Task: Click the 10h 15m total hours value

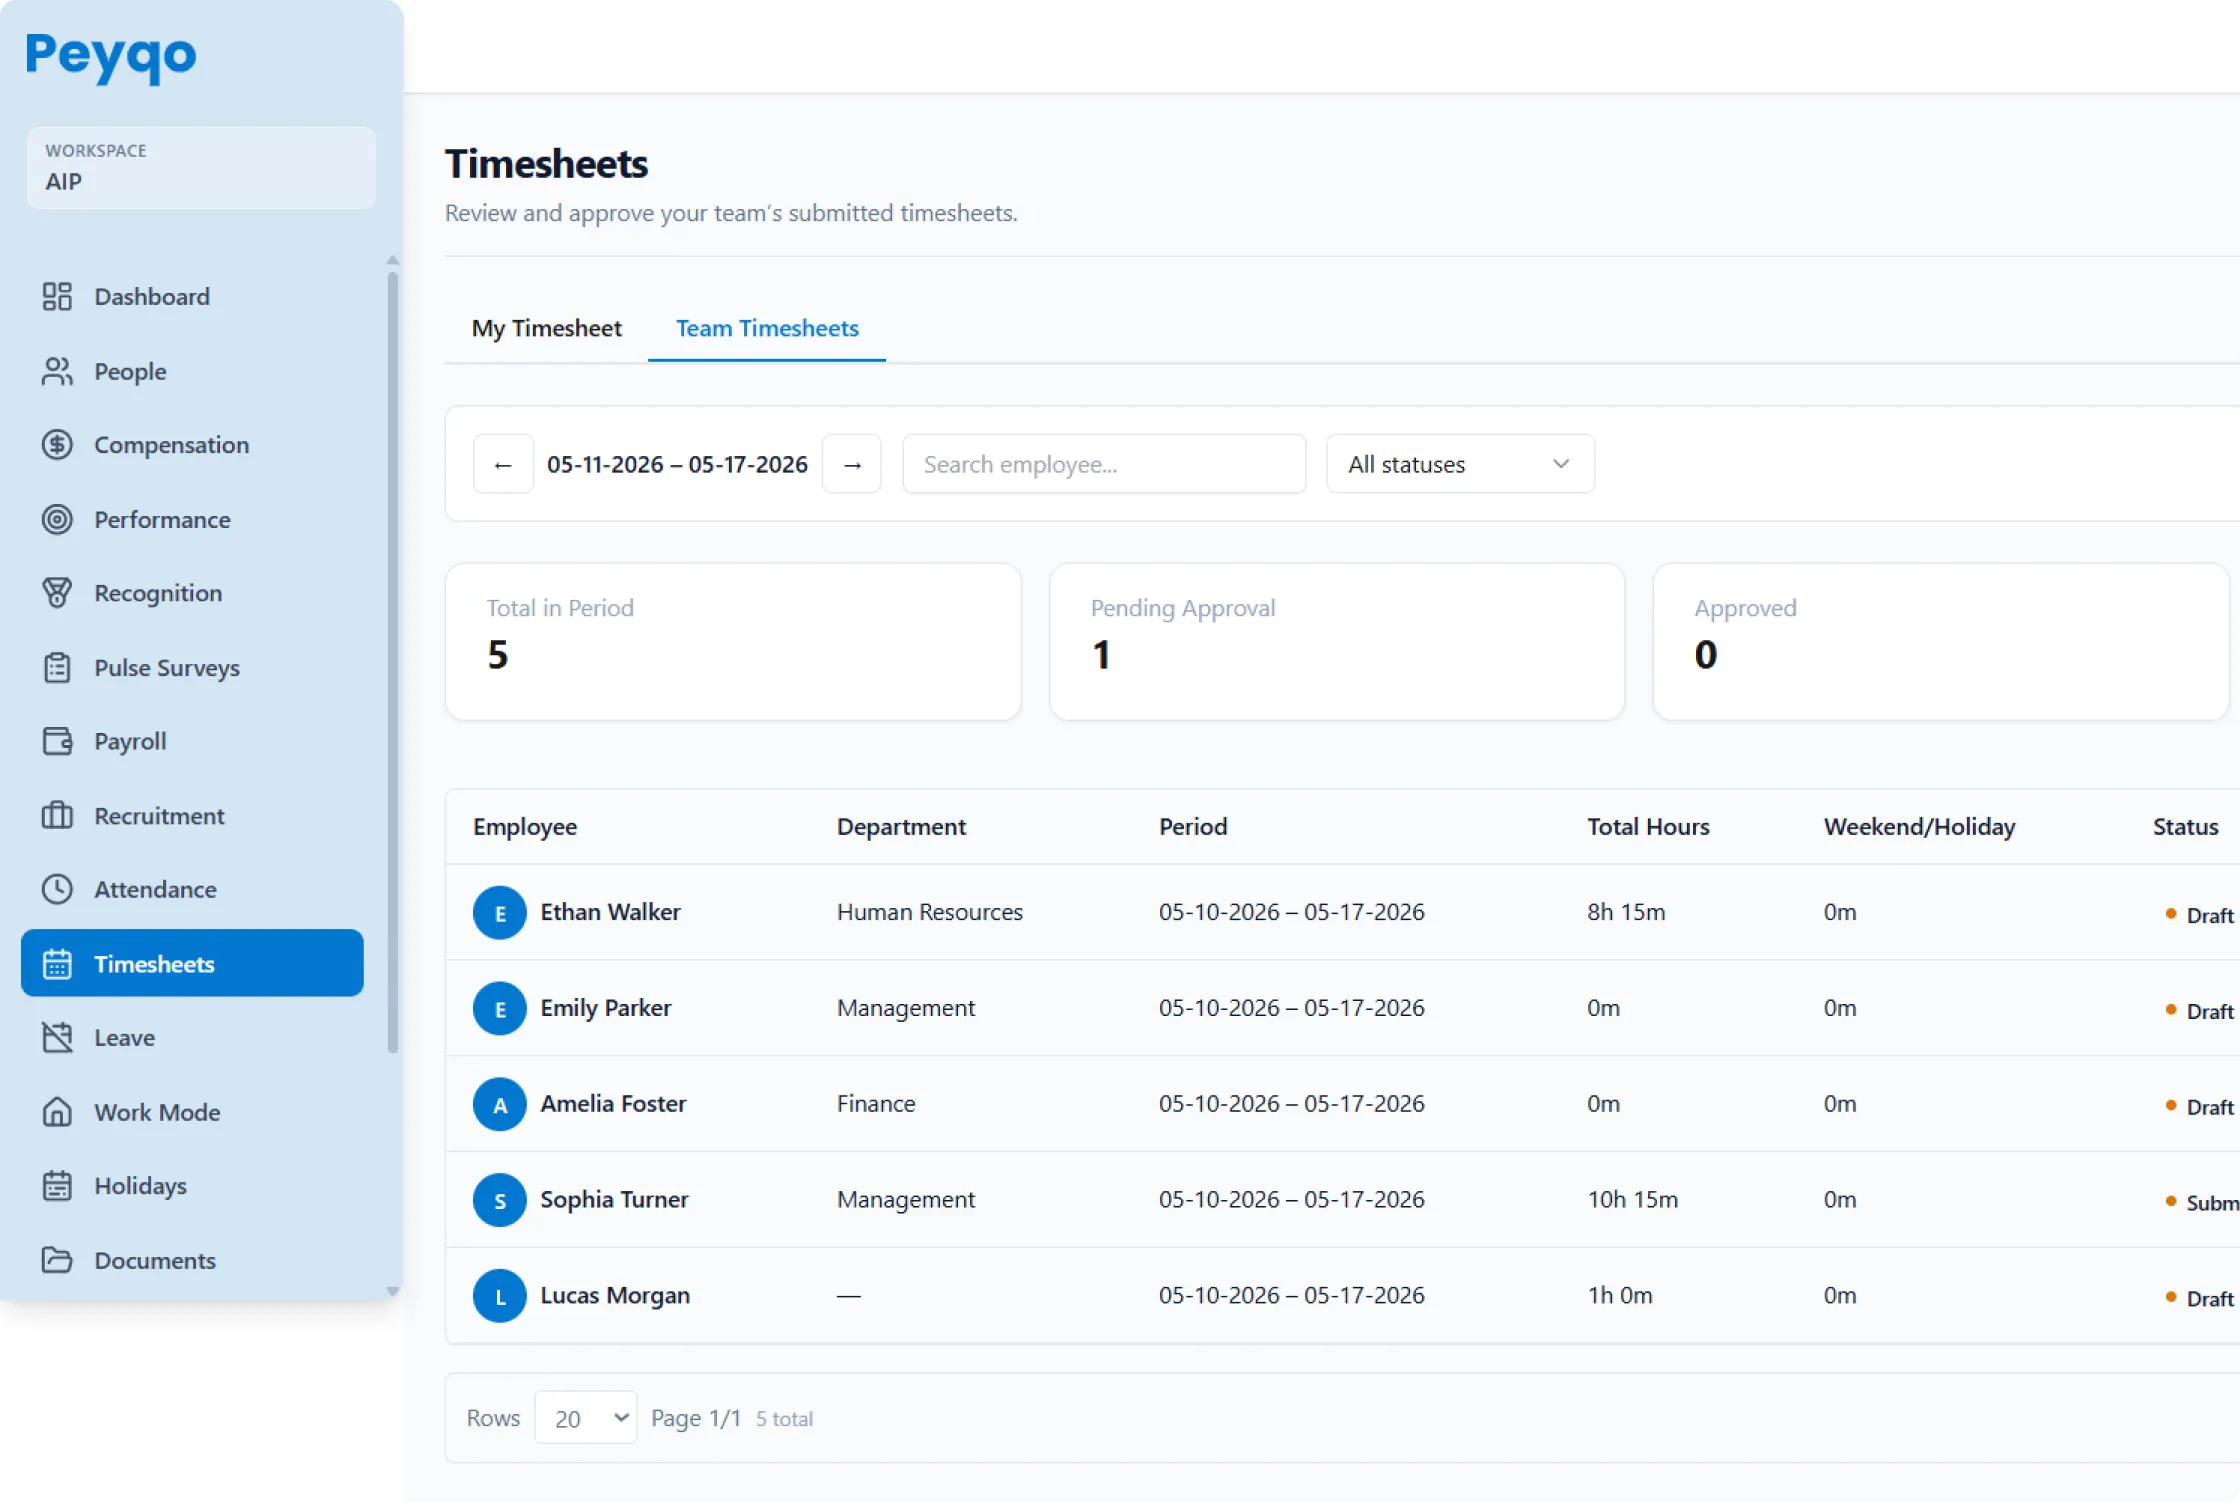Action: 1632,1200
